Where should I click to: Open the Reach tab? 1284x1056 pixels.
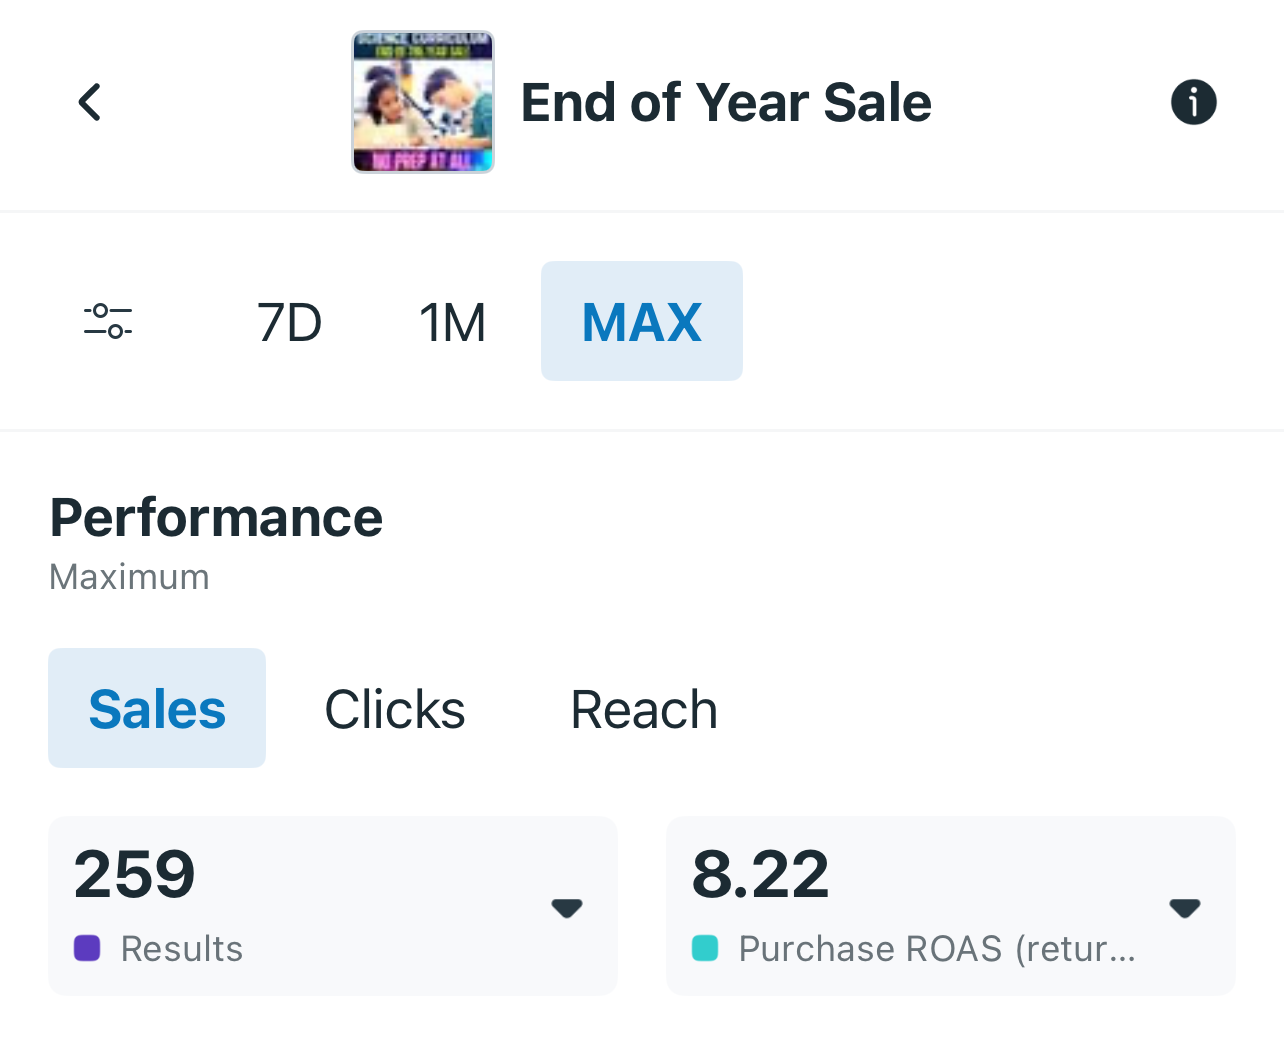(644, 709)
